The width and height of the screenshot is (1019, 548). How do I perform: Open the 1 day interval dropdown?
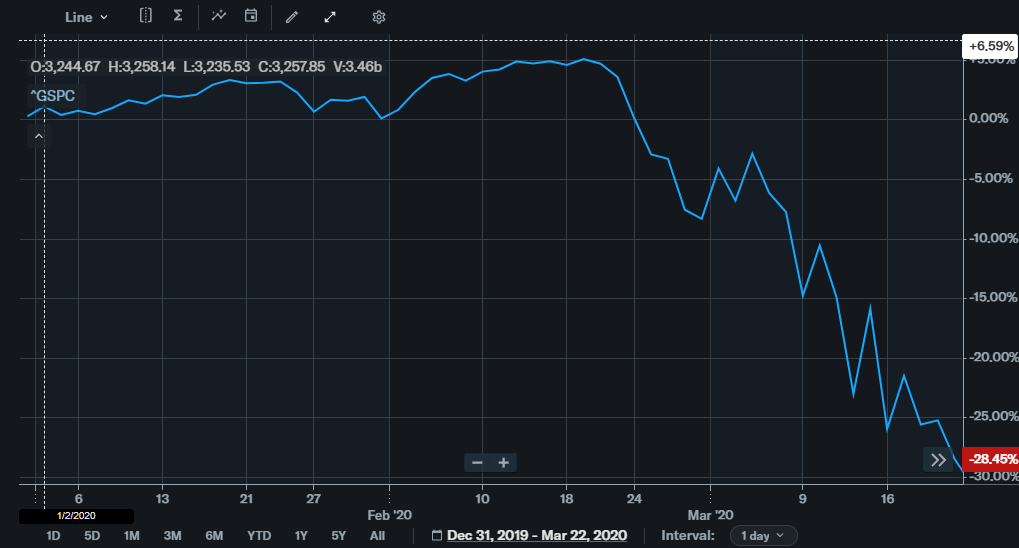click(x=763, y=536)
